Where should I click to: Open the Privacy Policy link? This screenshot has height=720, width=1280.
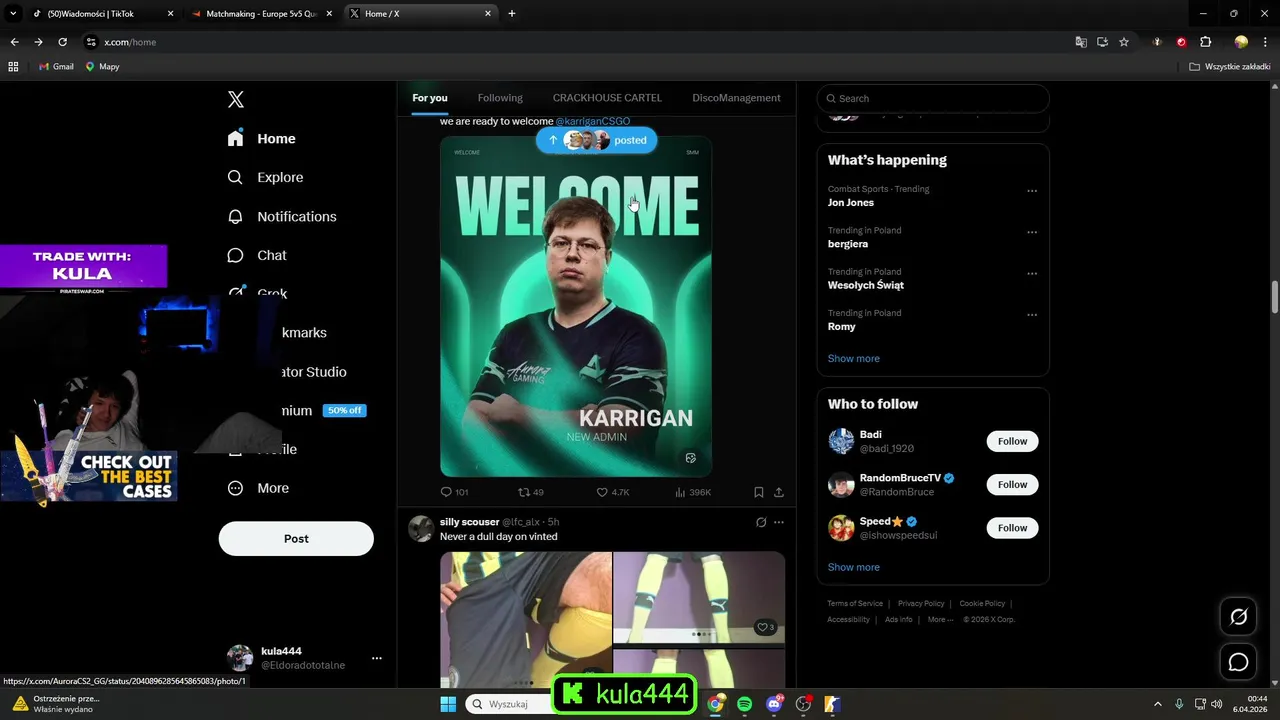pos(921,603)
